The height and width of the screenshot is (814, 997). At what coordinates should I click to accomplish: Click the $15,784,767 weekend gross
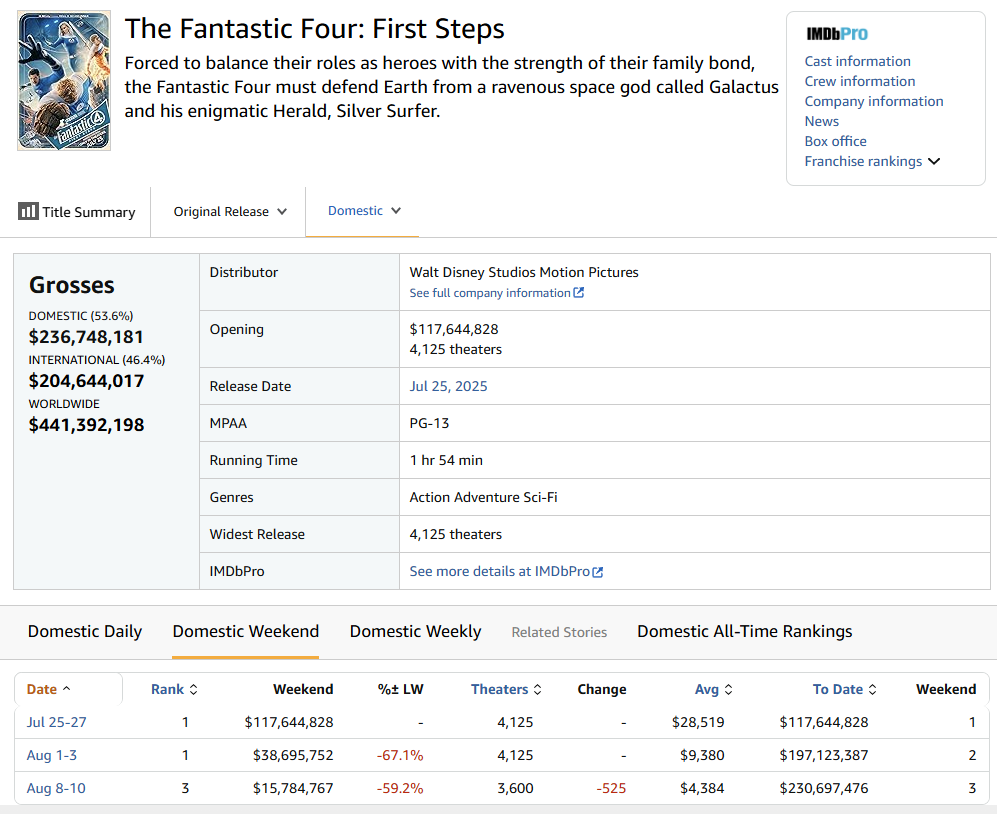(x=293, y=789)
